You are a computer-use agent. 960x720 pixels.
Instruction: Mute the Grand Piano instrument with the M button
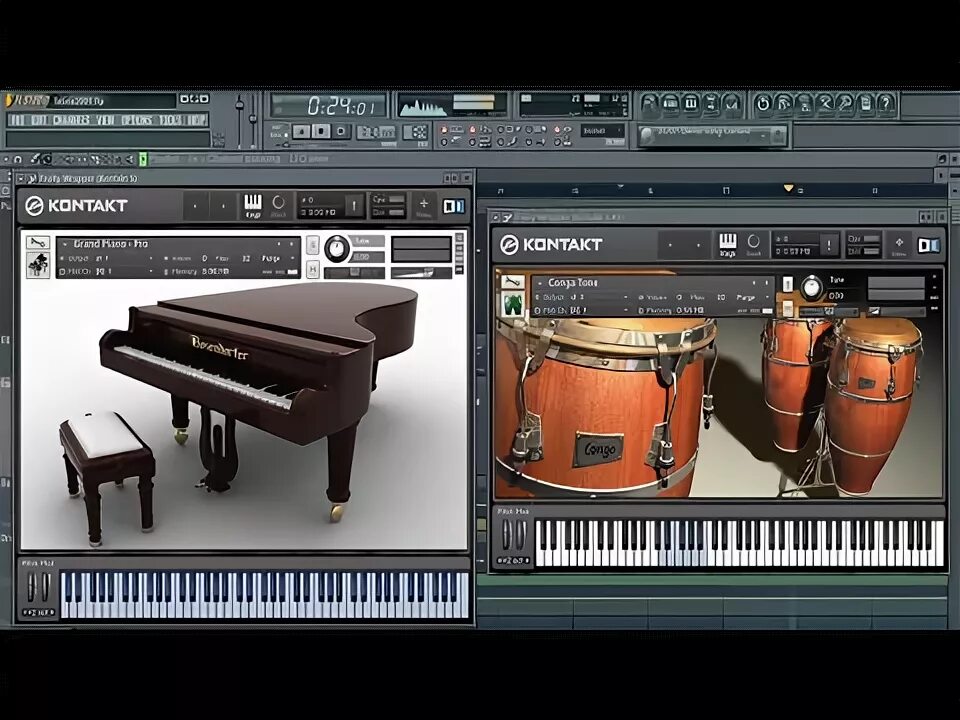point(312,269)
